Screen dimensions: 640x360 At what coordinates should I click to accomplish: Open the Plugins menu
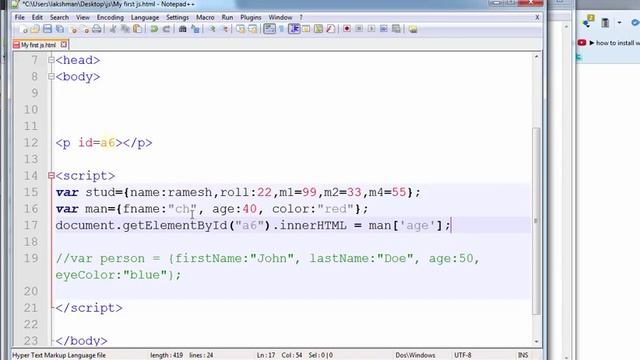[x=251, y=18]
